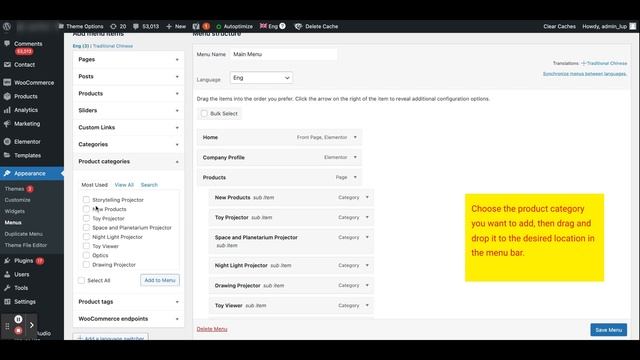The width and height of the screenshot is (640, 360).
Task: Click the Delete Menu link
Action: [x=212, y=329]
